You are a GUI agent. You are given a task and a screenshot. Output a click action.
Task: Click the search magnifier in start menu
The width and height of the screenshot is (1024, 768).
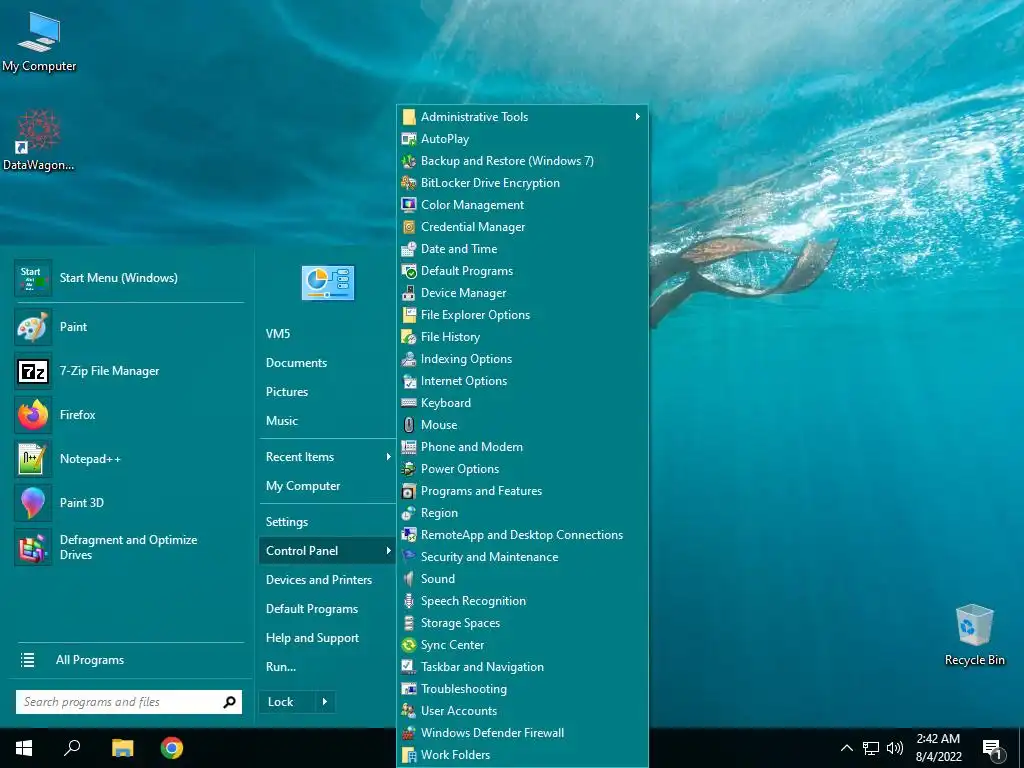[230, 702]
